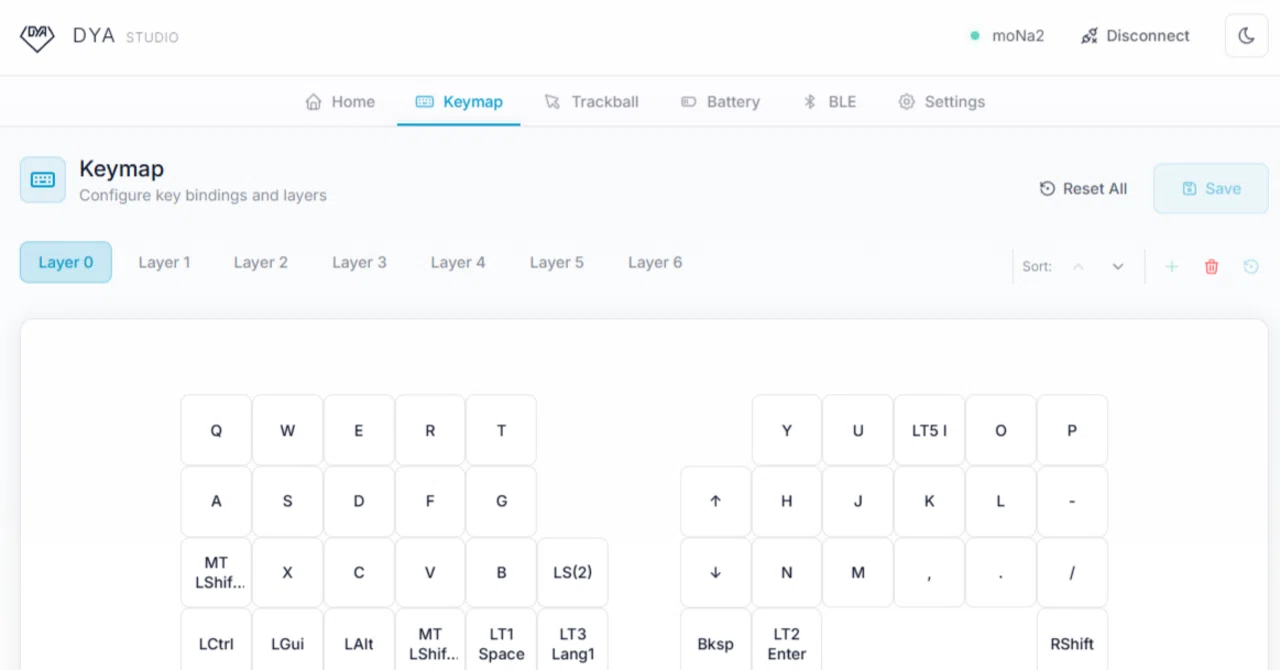Screen dimensions: 1280x670
Task: Click the DYA Studio logo icon
Action: 37,37
